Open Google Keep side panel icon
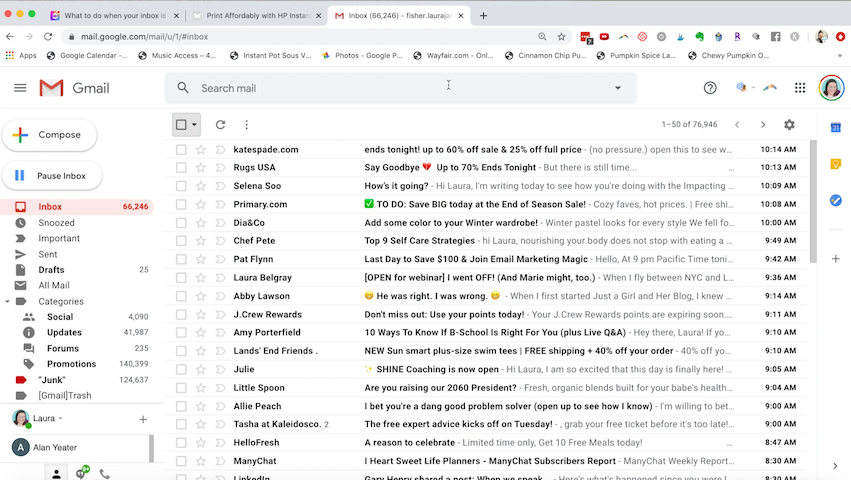Screen dimensions: 851x480 pyautogui.click(x=836, y=164)
